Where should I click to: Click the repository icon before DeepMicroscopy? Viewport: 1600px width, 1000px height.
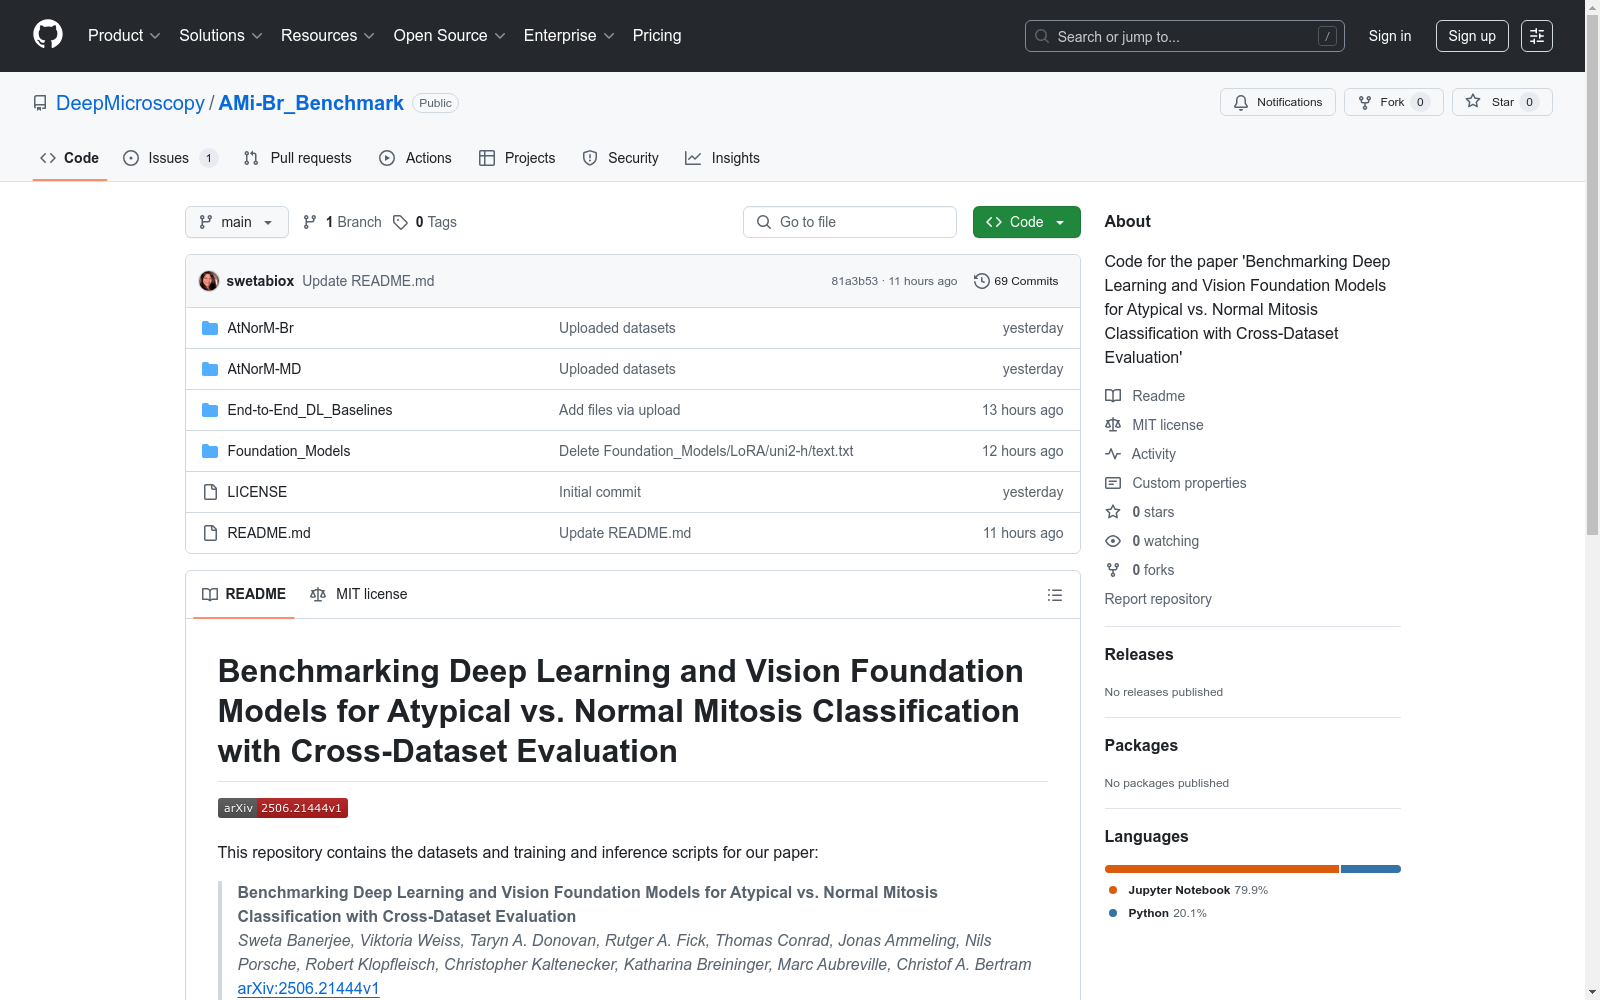pos(40,103)
